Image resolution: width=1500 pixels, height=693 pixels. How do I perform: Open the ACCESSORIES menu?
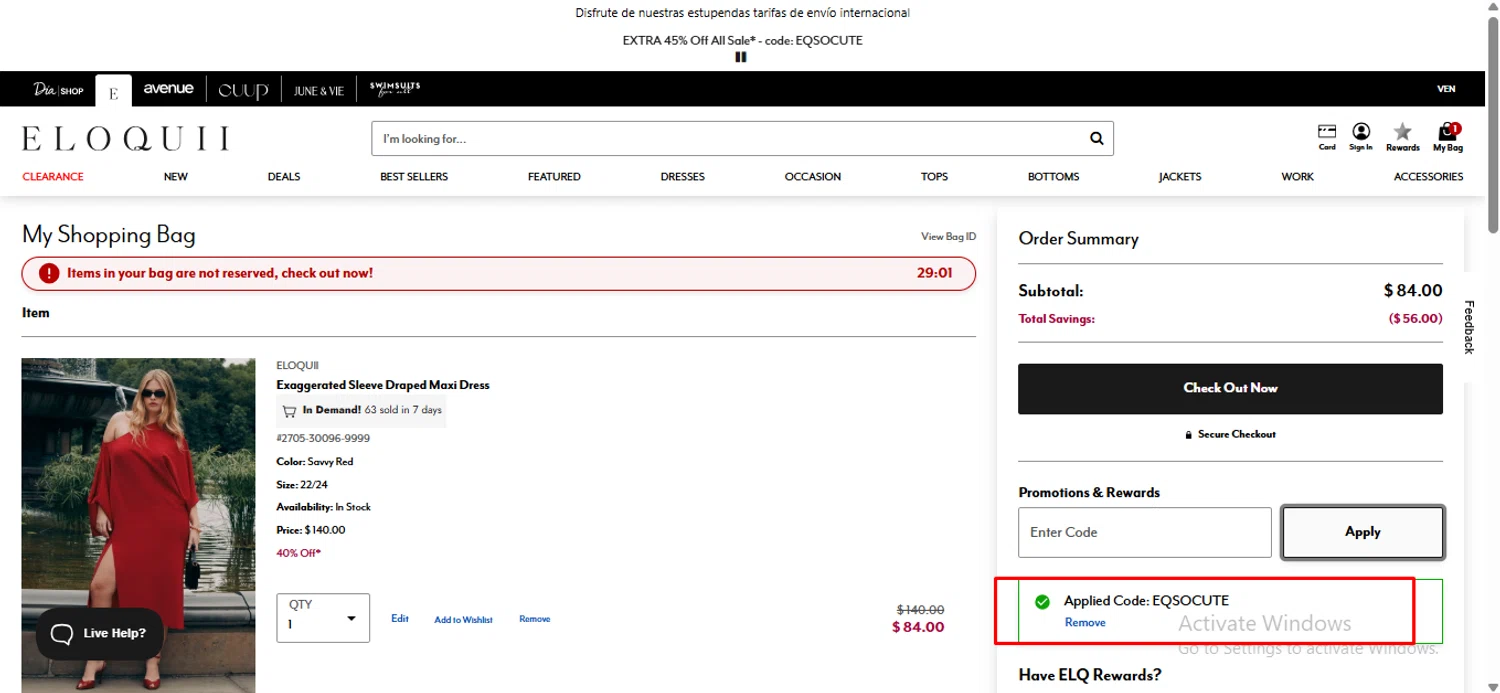(1428, 177)
